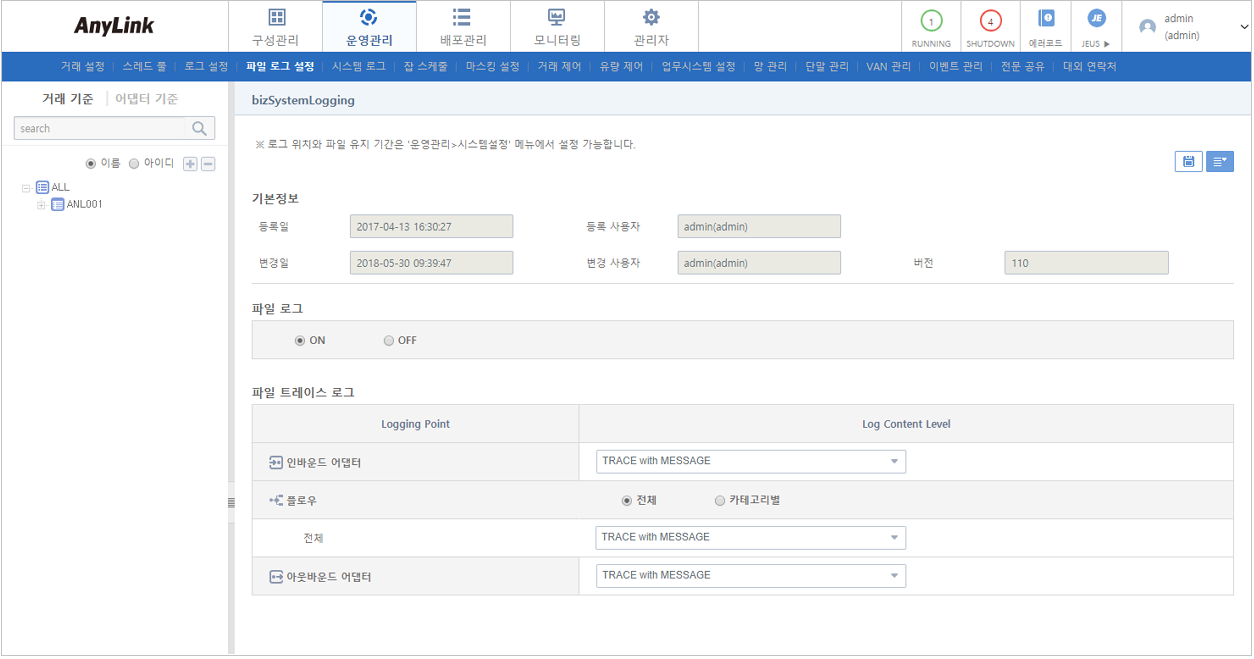This screenshot has width=1254, height=659.
Task: Expand the ANL001 tree node
Action: (x=41, y=204)
